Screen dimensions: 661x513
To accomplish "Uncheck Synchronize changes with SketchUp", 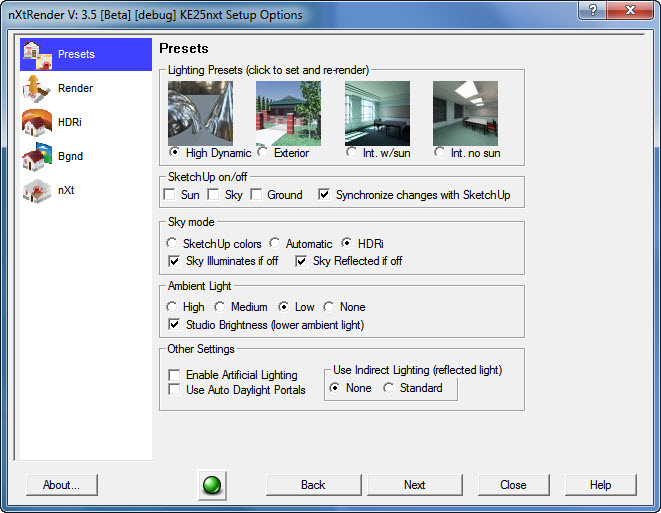I will [x=324, y=194].
